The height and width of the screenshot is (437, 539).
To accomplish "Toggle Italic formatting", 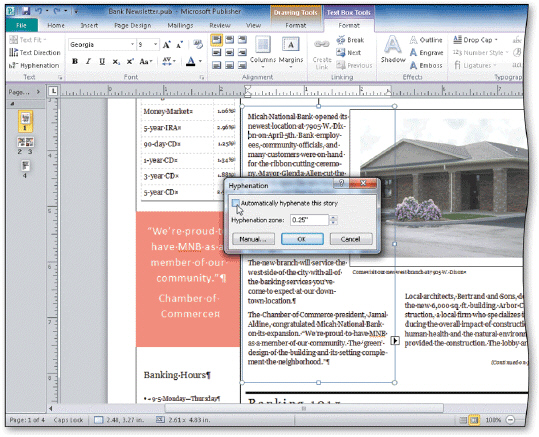I will (88, 62).
